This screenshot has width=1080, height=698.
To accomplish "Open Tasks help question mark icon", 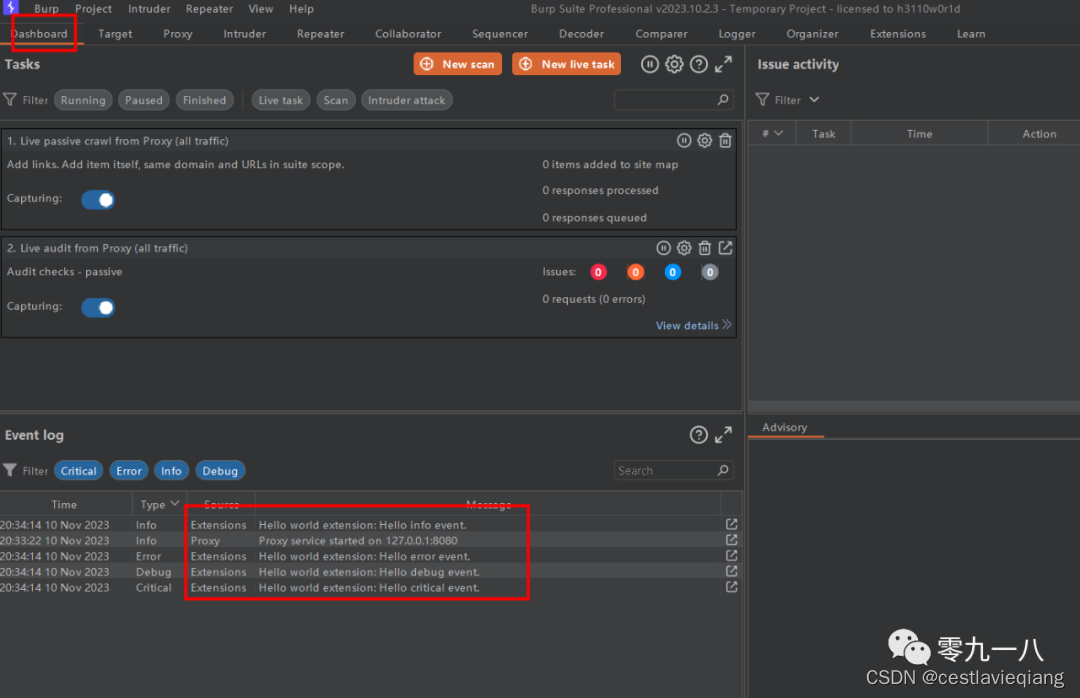I will tap(698, 64).
